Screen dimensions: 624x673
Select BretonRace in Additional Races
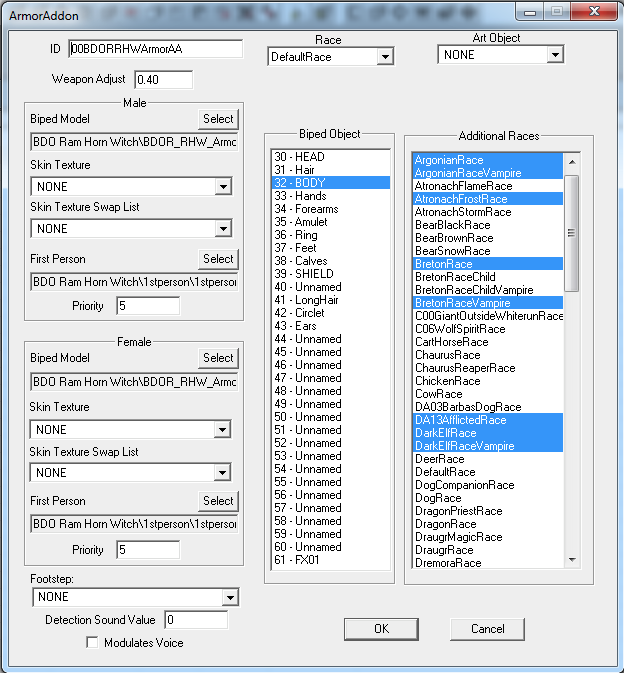(488, 264)
